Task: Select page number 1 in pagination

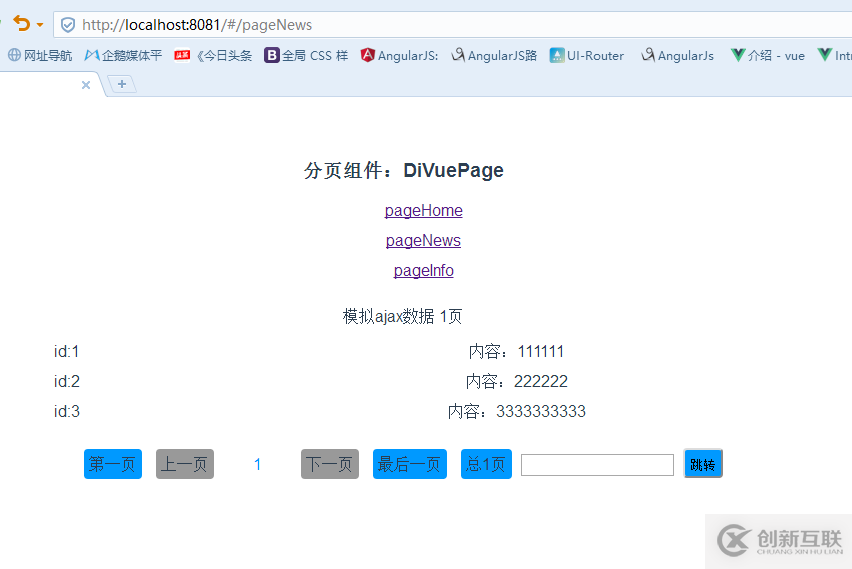Action: click(258, 465)
